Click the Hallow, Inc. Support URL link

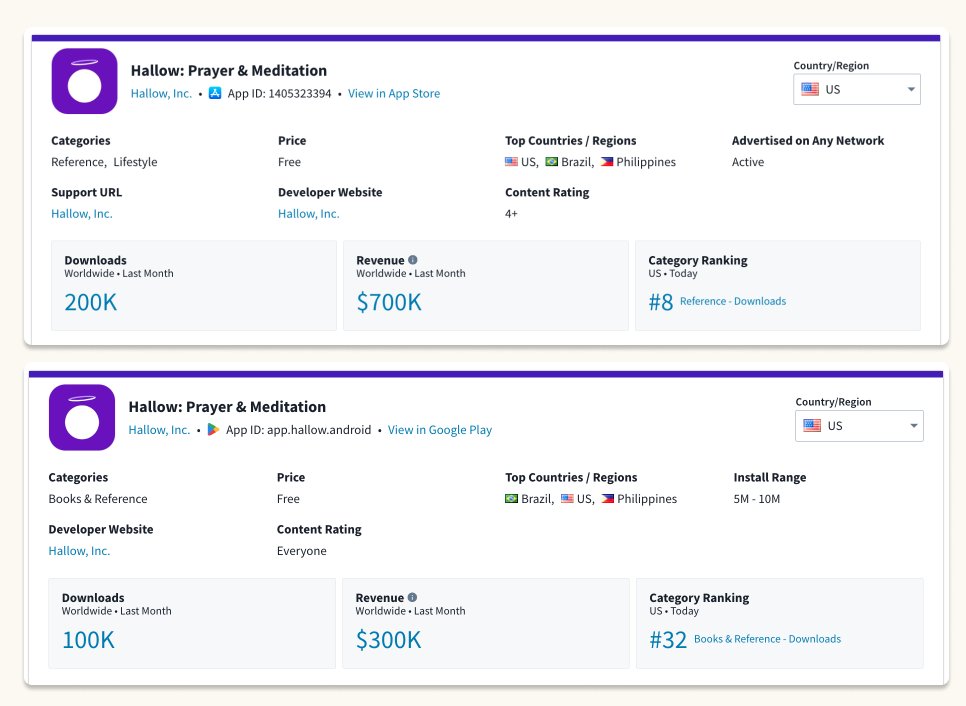82,214
